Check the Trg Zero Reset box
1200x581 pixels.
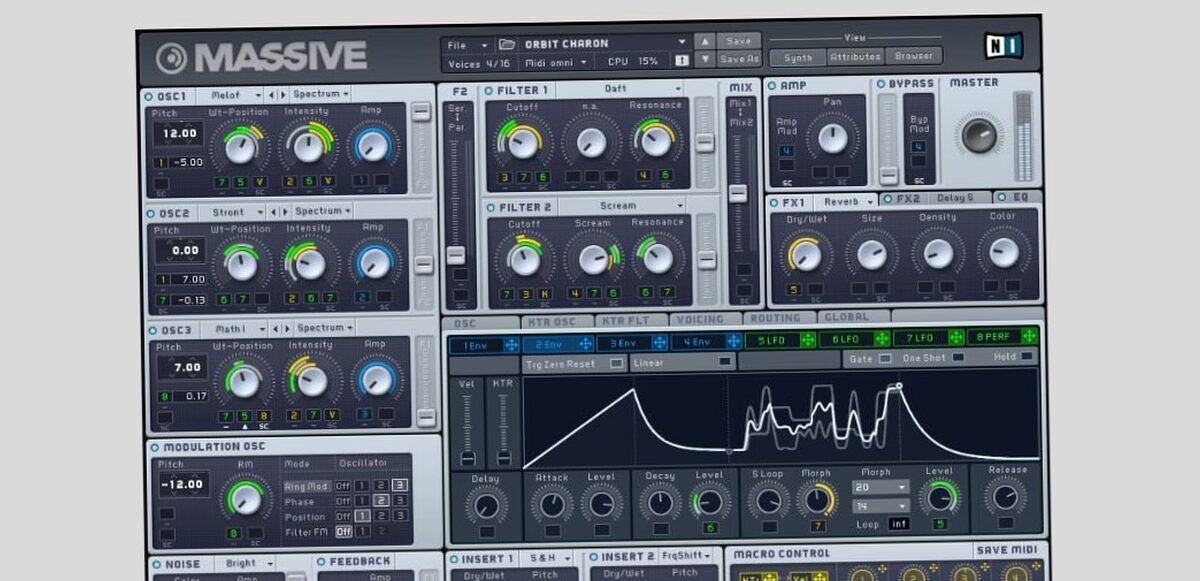(x=618, y=362)
